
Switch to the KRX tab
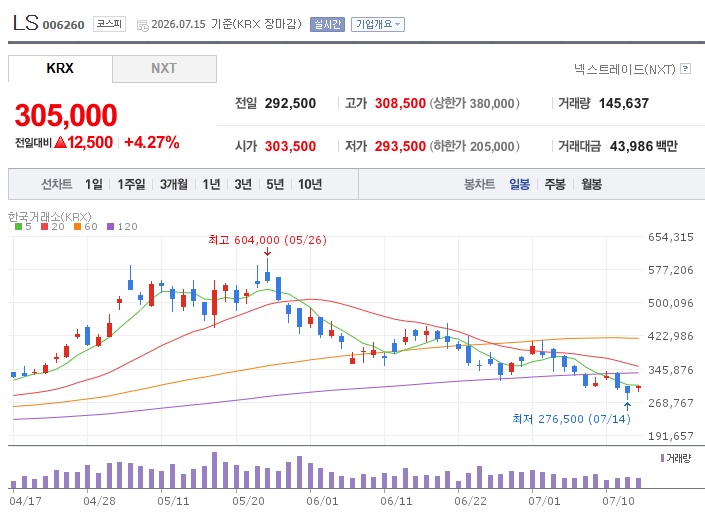pos(60,68)
